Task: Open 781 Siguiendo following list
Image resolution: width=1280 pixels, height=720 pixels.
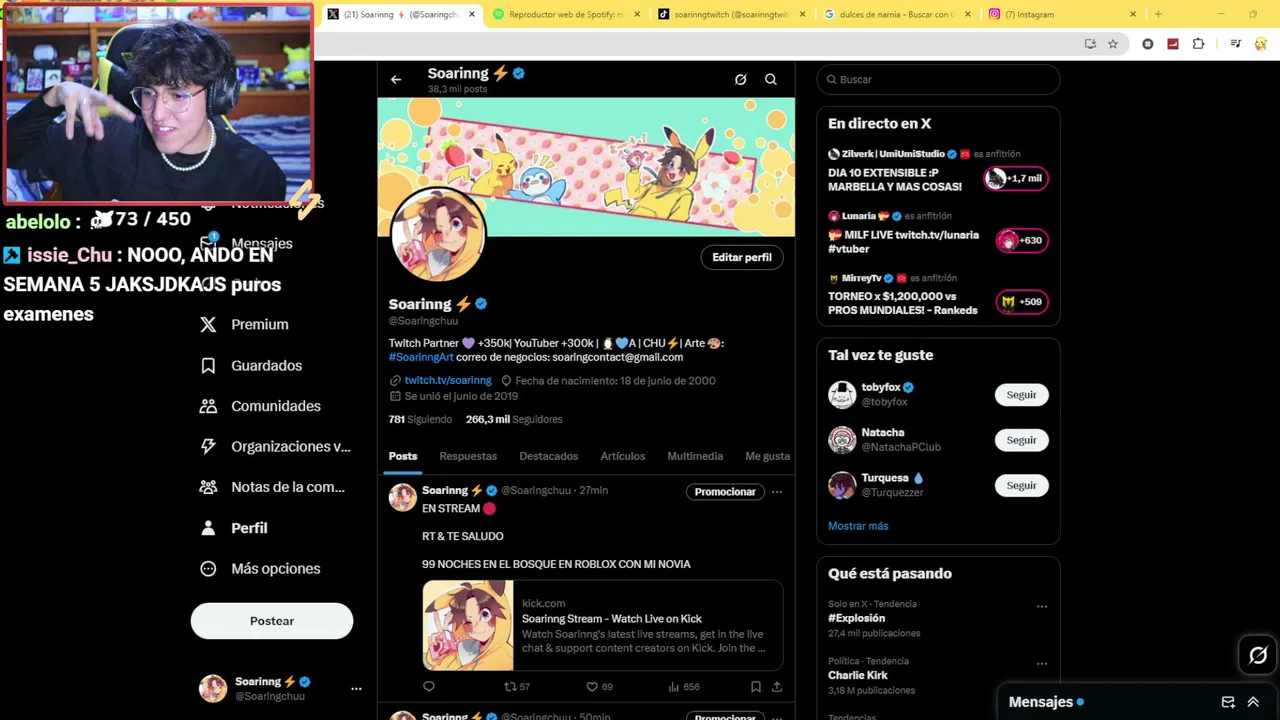Action: tap(420, 420)
